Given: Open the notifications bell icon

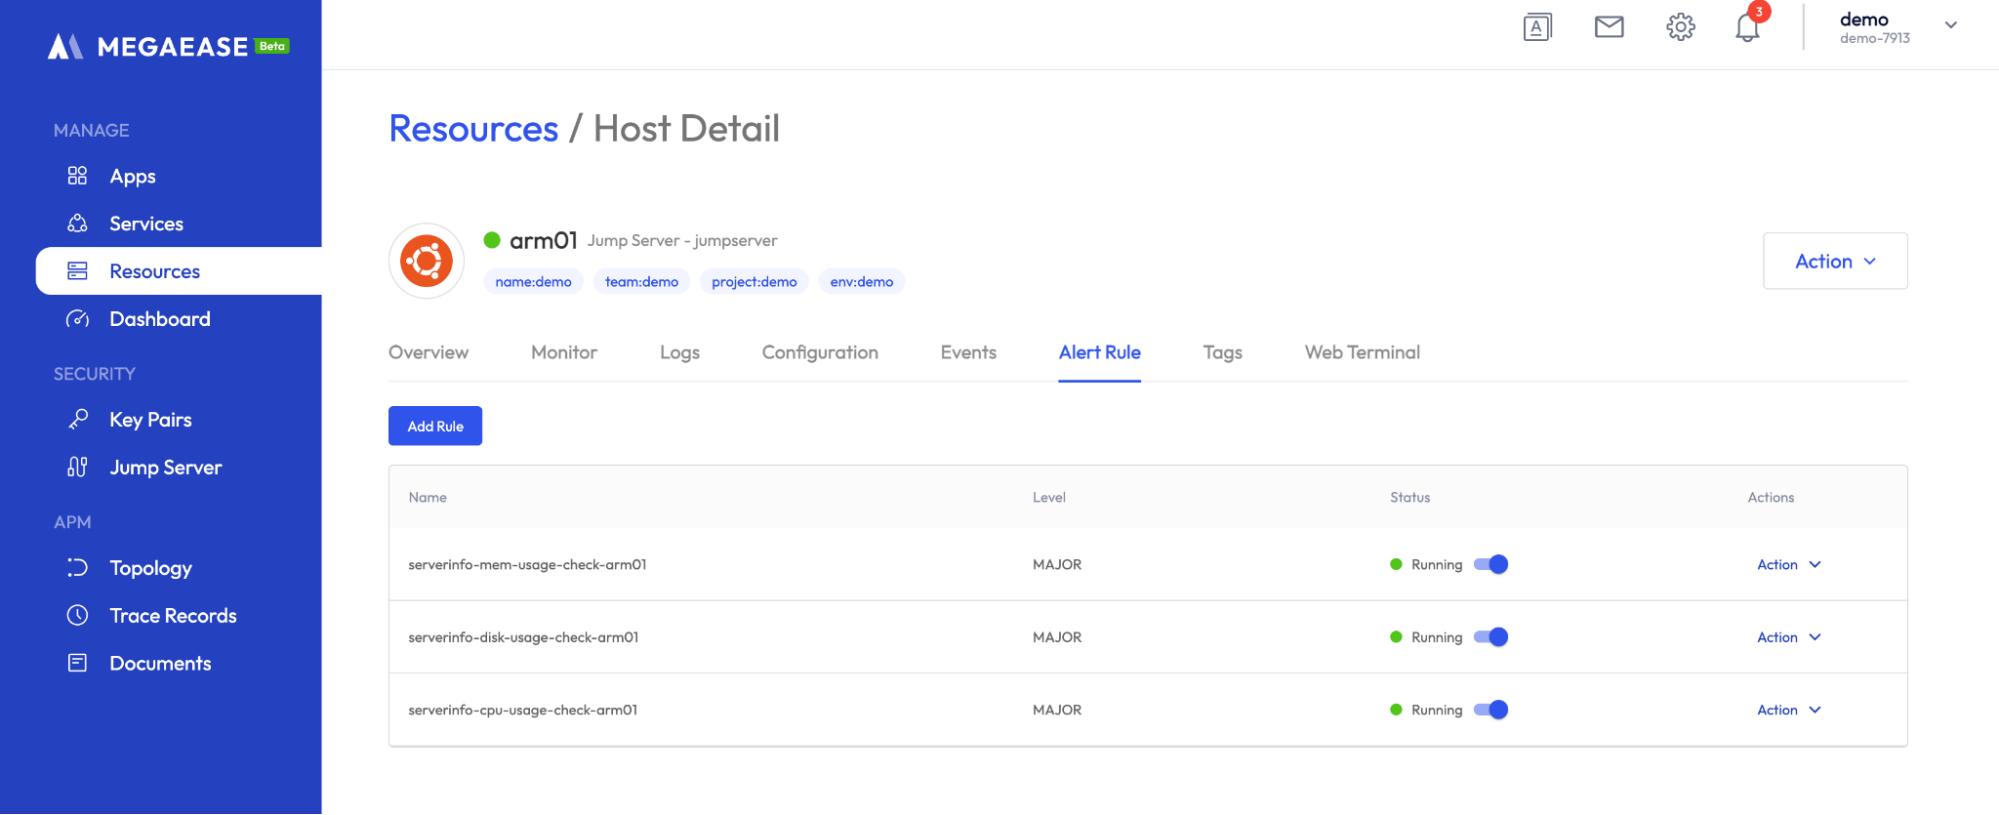Looking at the screenshot, I should pos(1747,28).
